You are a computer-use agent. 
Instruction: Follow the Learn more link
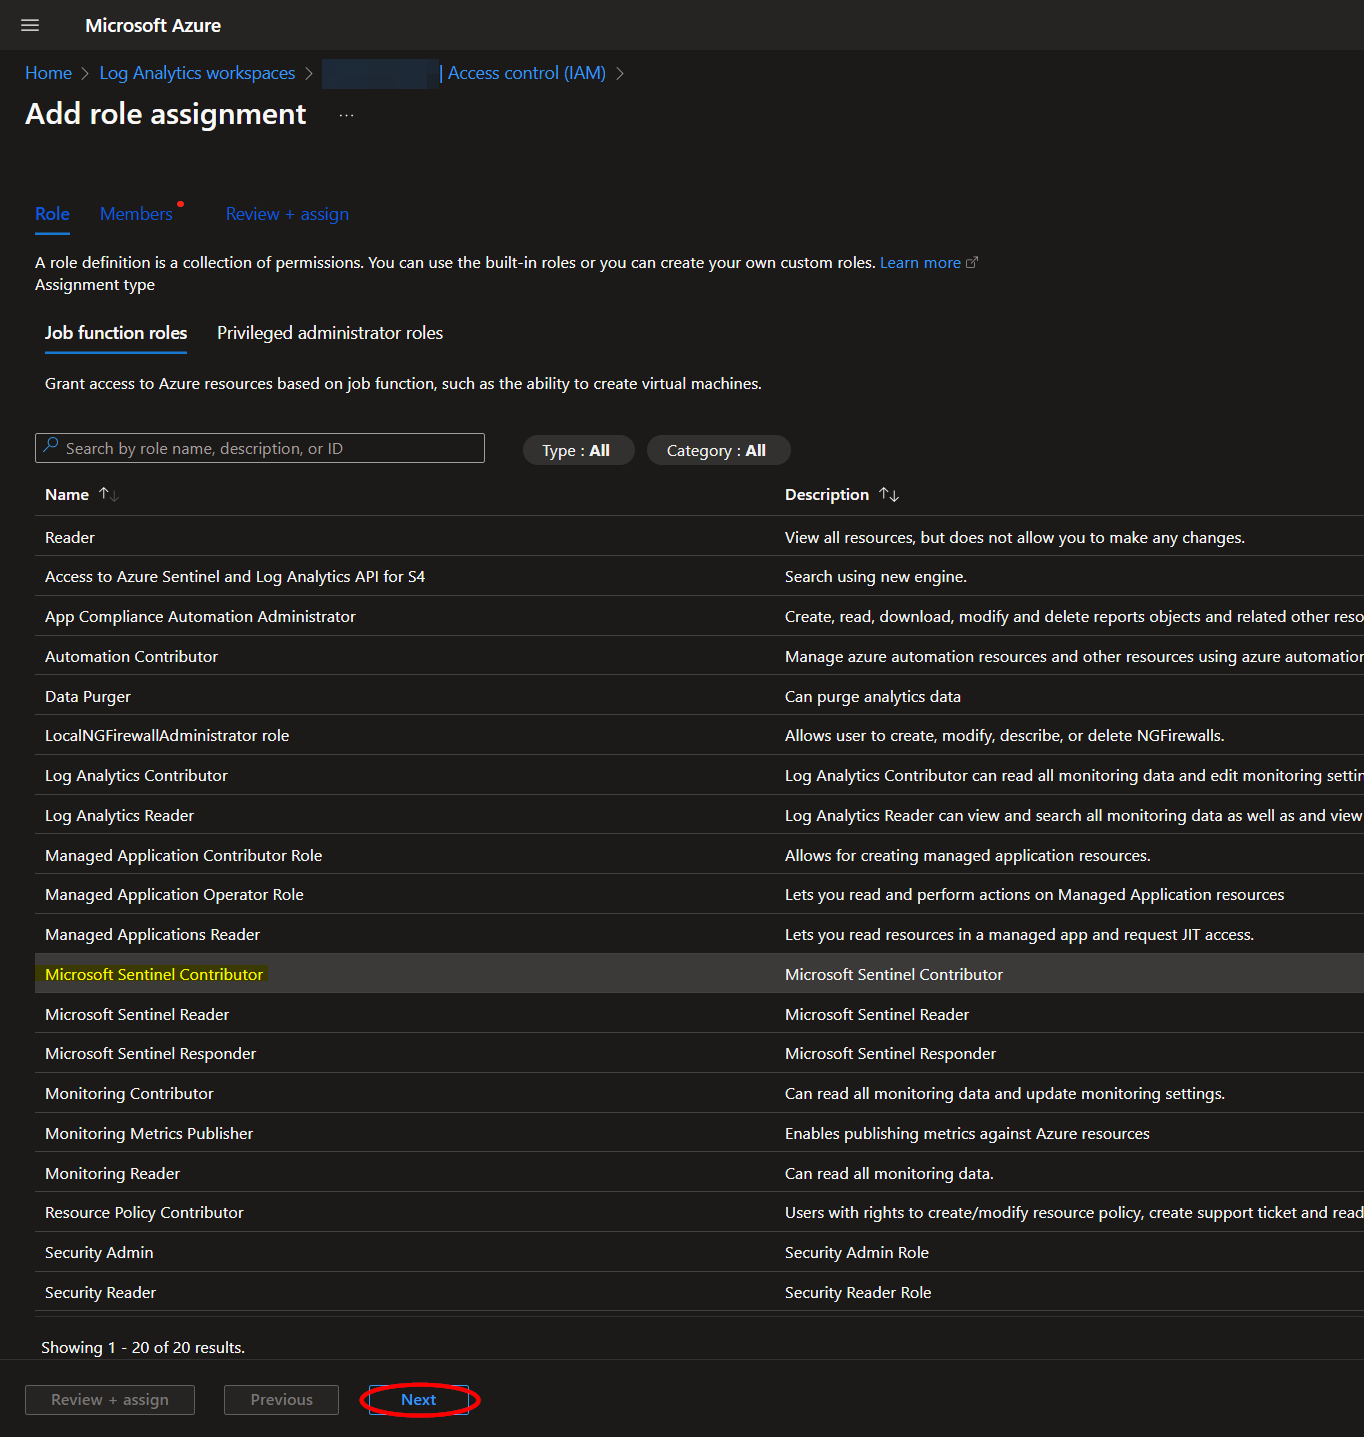coord(920,262)
